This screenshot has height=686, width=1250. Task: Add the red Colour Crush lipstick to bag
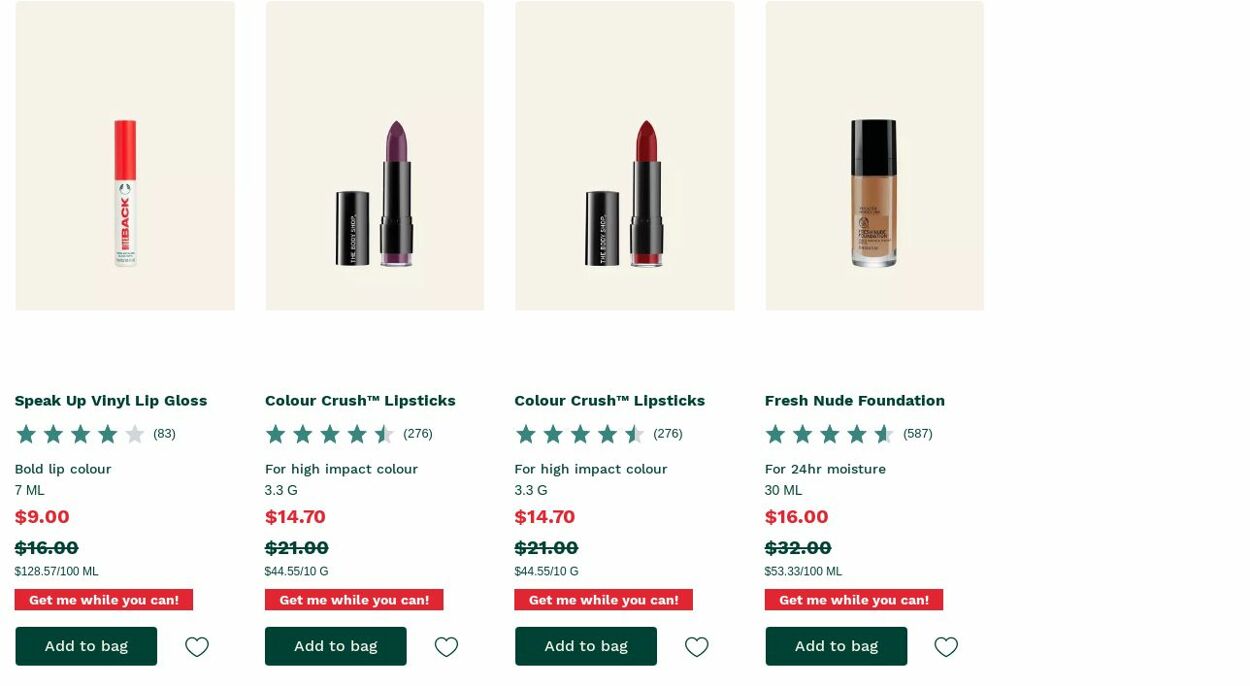[x=585, y=645]
